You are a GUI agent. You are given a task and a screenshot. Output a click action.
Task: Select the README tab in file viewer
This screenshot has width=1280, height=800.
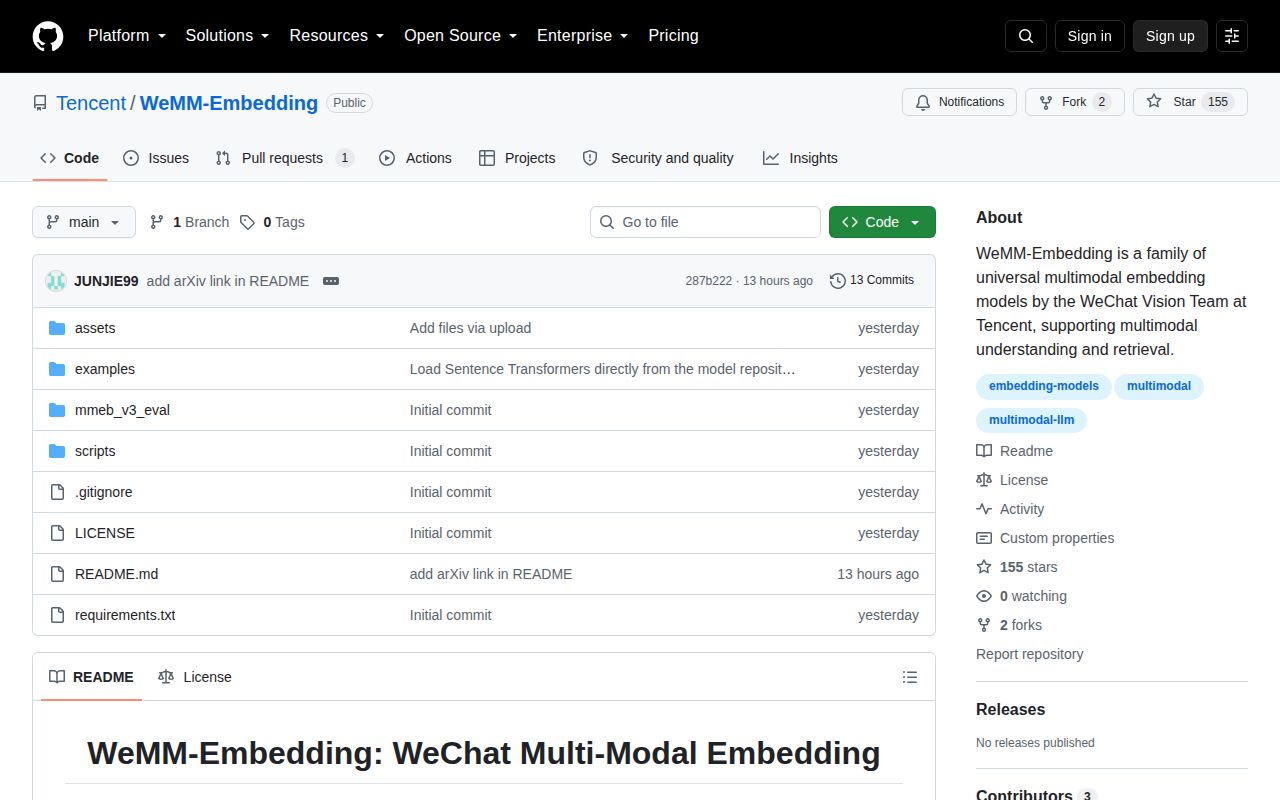pyautogui.click(x=91, y=677)
